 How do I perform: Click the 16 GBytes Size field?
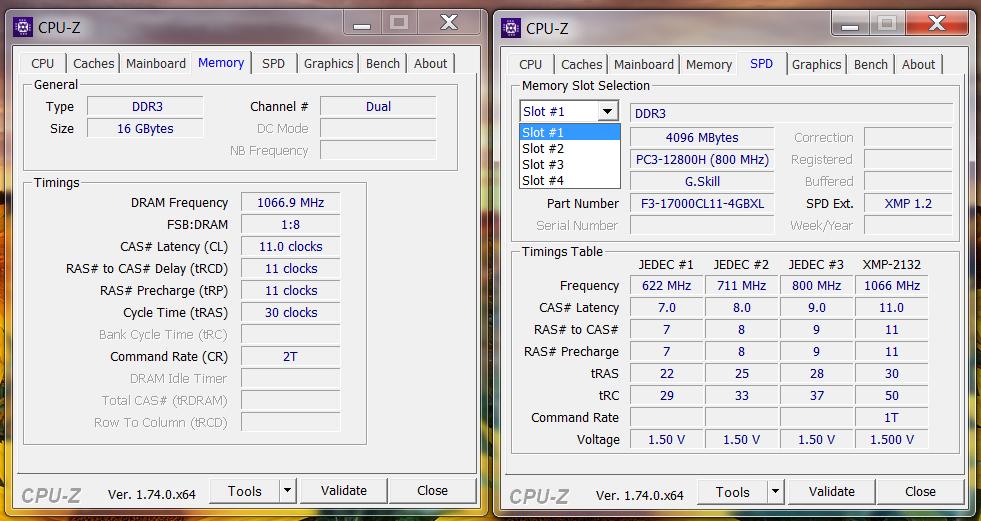[145, 129]
